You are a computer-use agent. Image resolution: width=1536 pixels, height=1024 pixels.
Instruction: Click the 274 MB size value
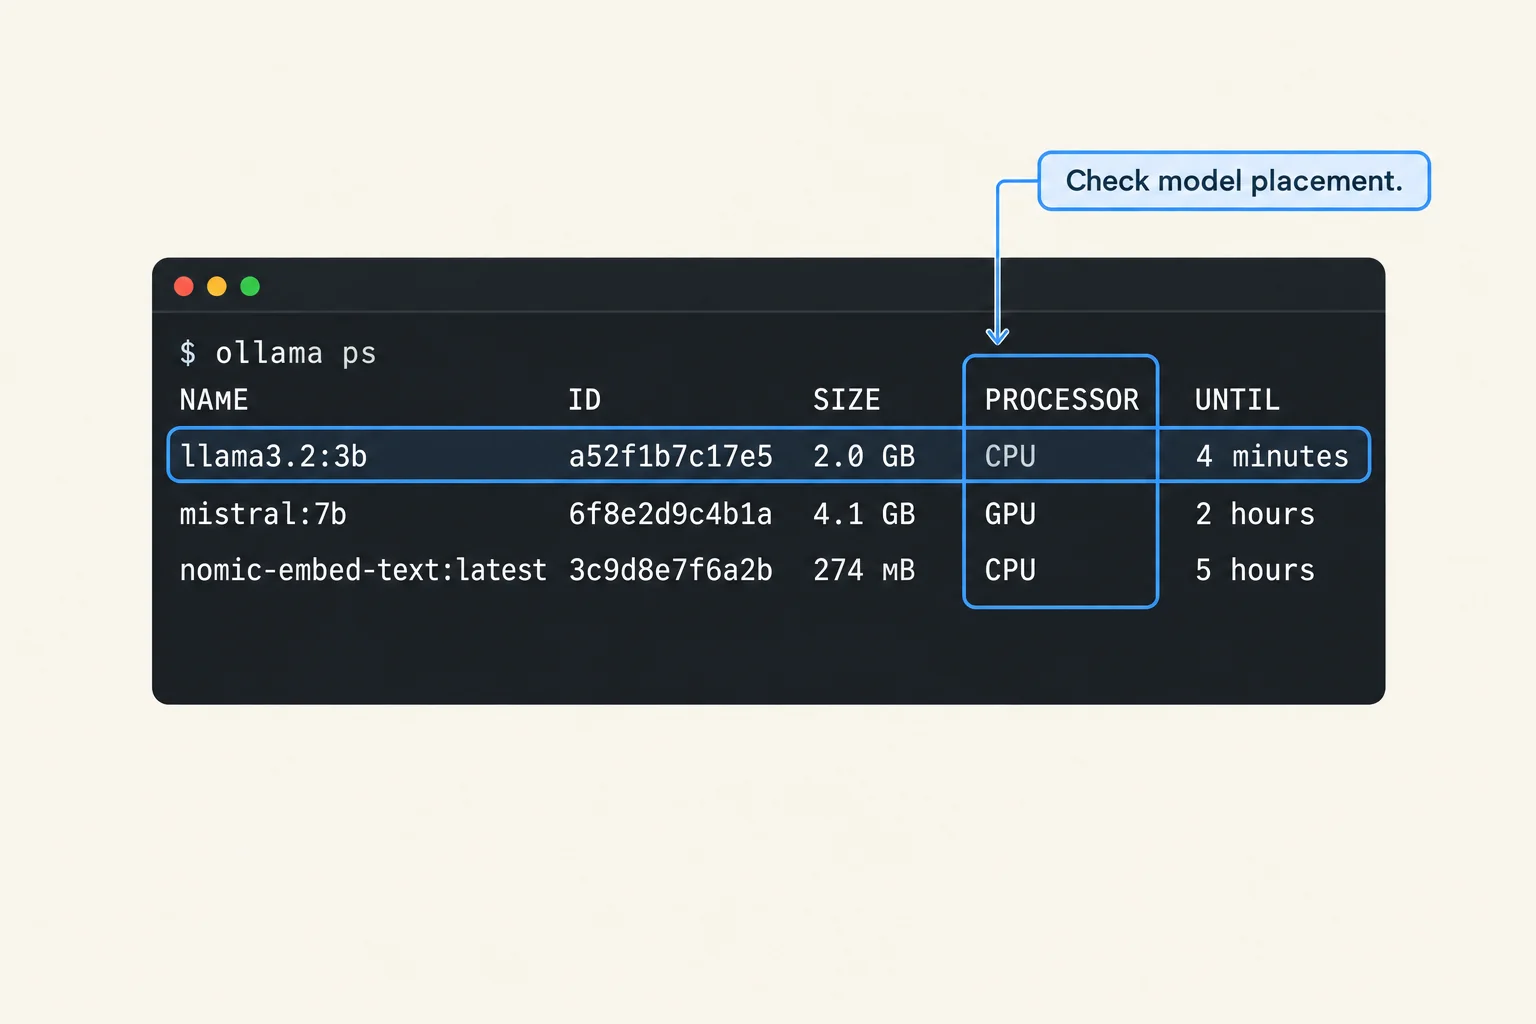[864, 570]
